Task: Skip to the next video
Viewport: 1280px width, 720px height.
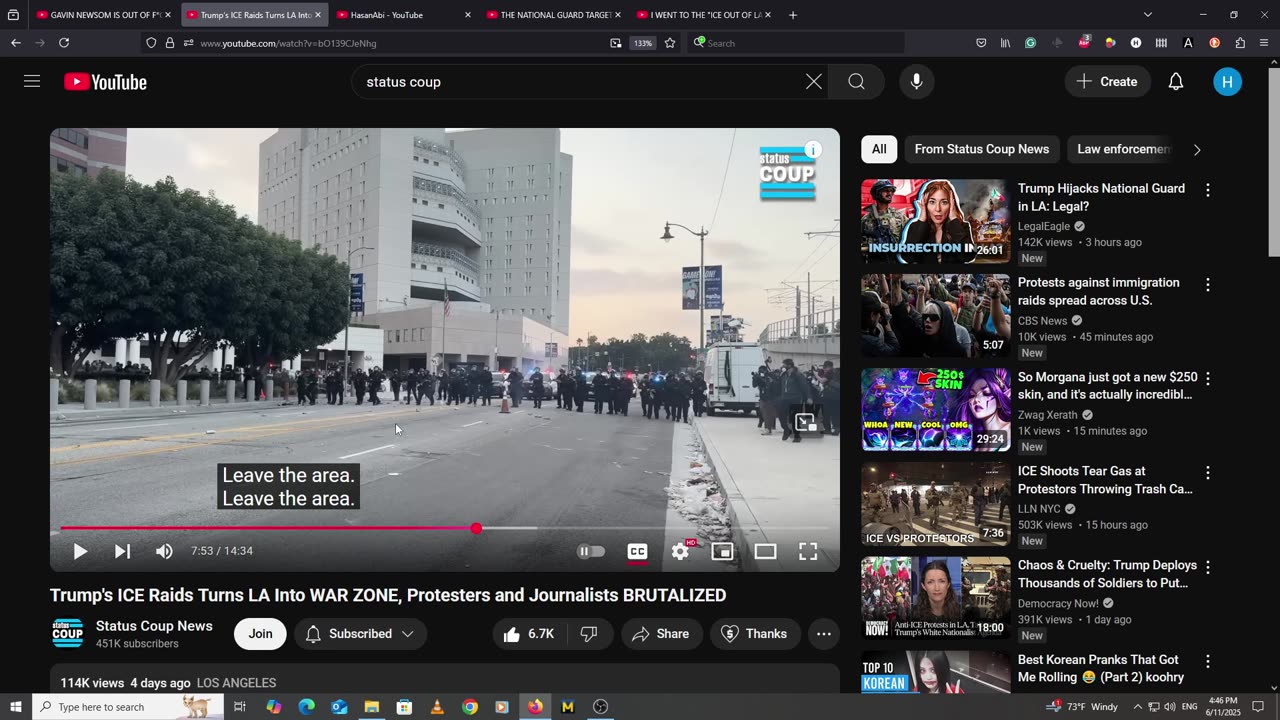Action: click(x=122, y=551)
